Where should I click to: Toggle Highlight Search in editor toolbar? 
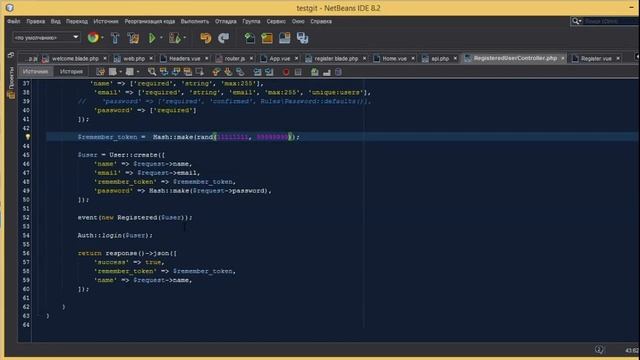pos(188,72)
